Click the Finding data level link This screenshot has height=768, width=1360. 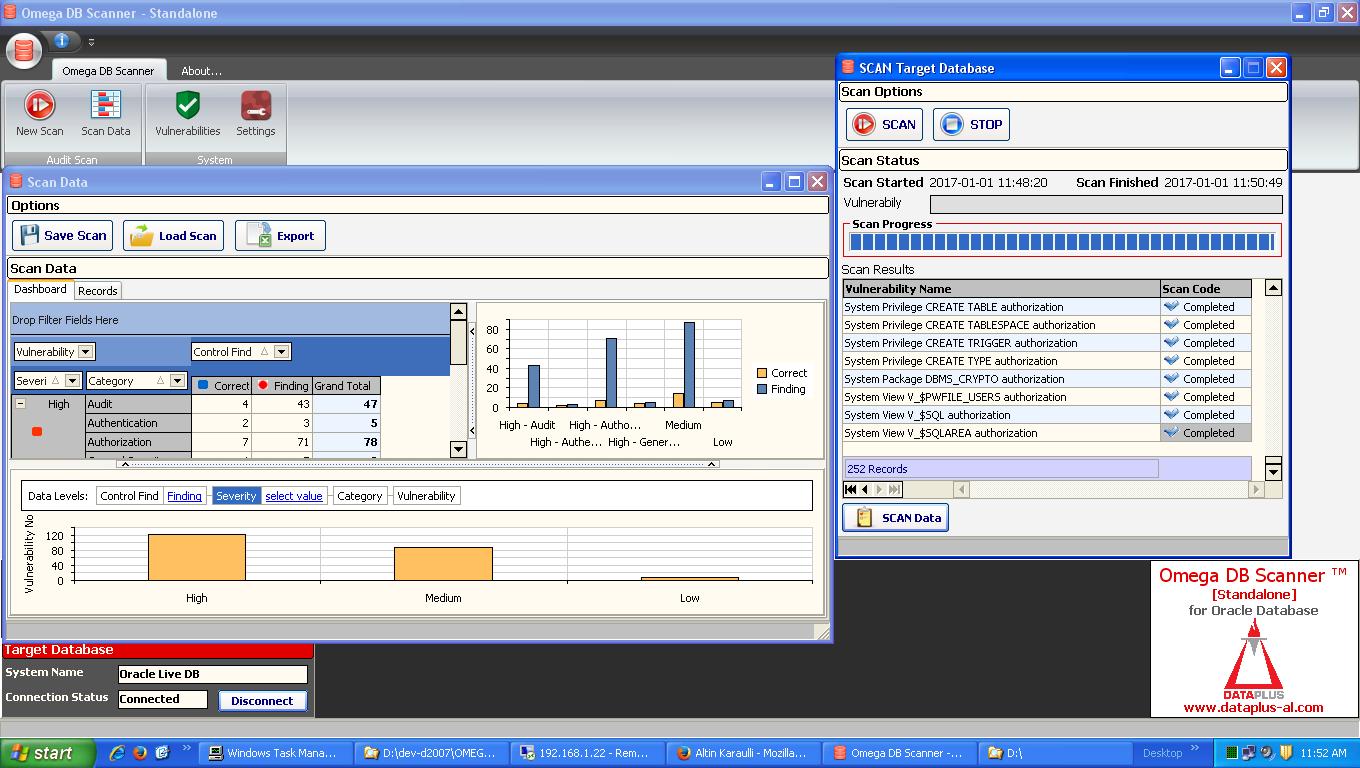[x=184, y=496]
